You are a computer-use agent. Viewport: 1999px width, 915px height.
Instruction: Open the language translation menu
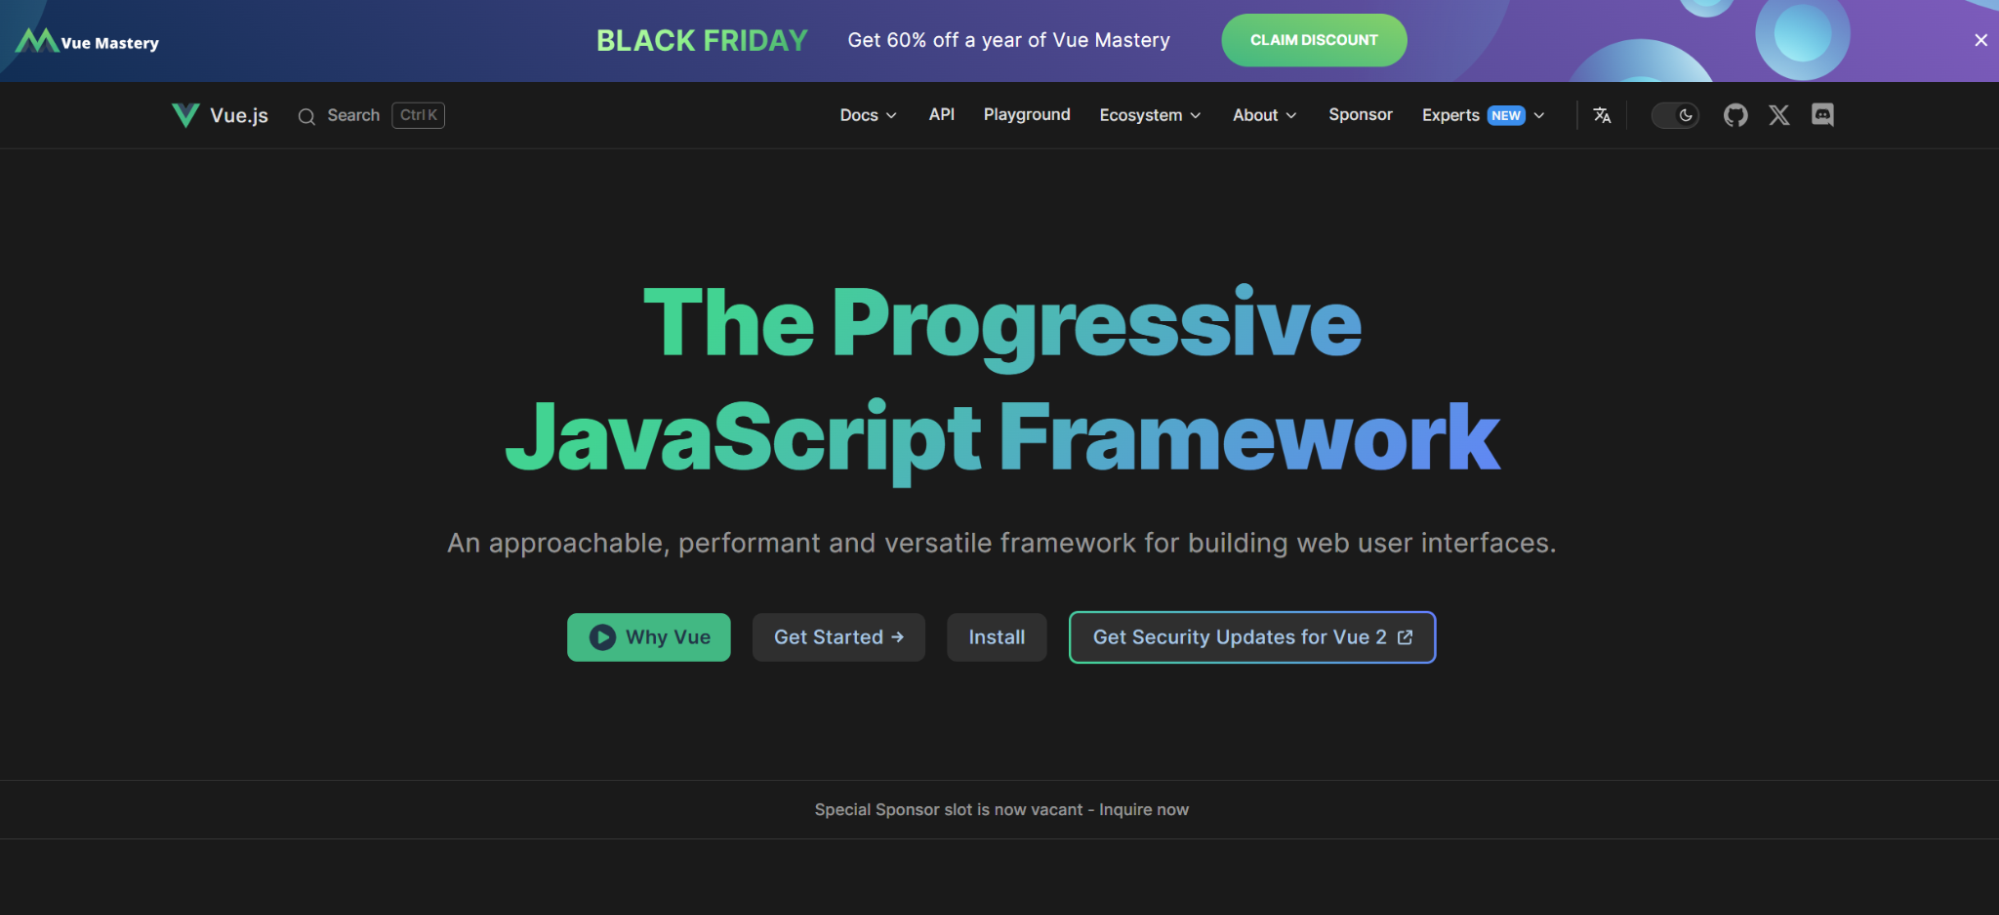tap(1602, 115)
